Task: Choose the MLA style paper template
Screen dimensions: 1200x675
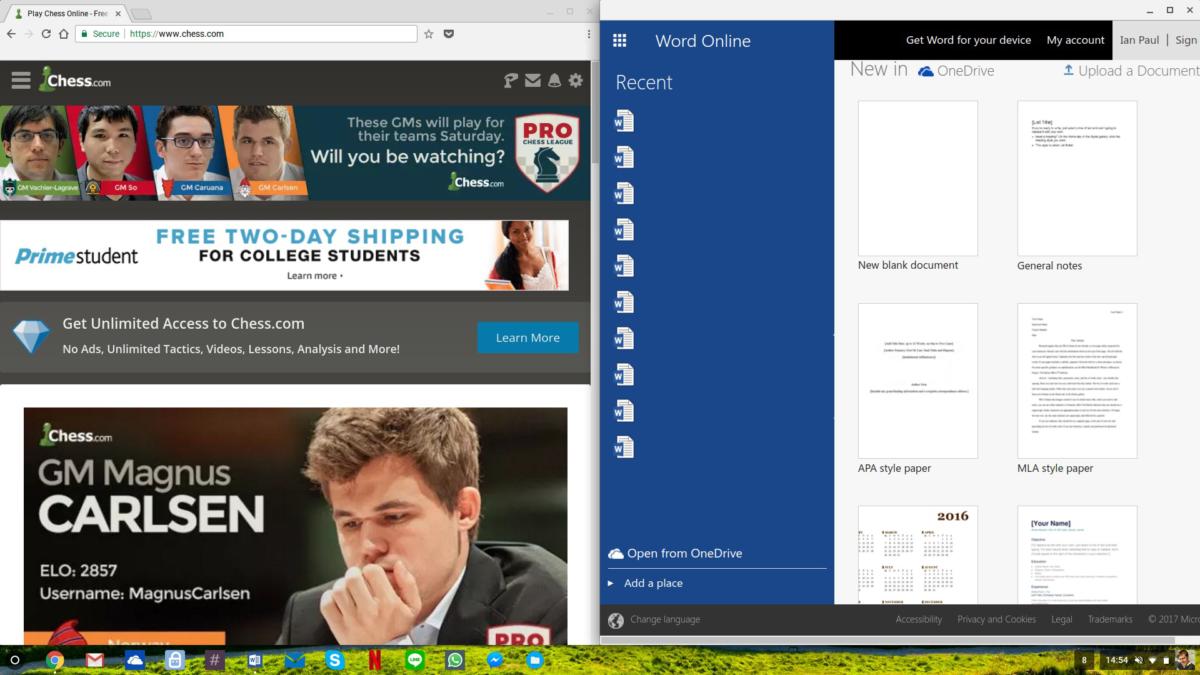Action: (1077, 381)
